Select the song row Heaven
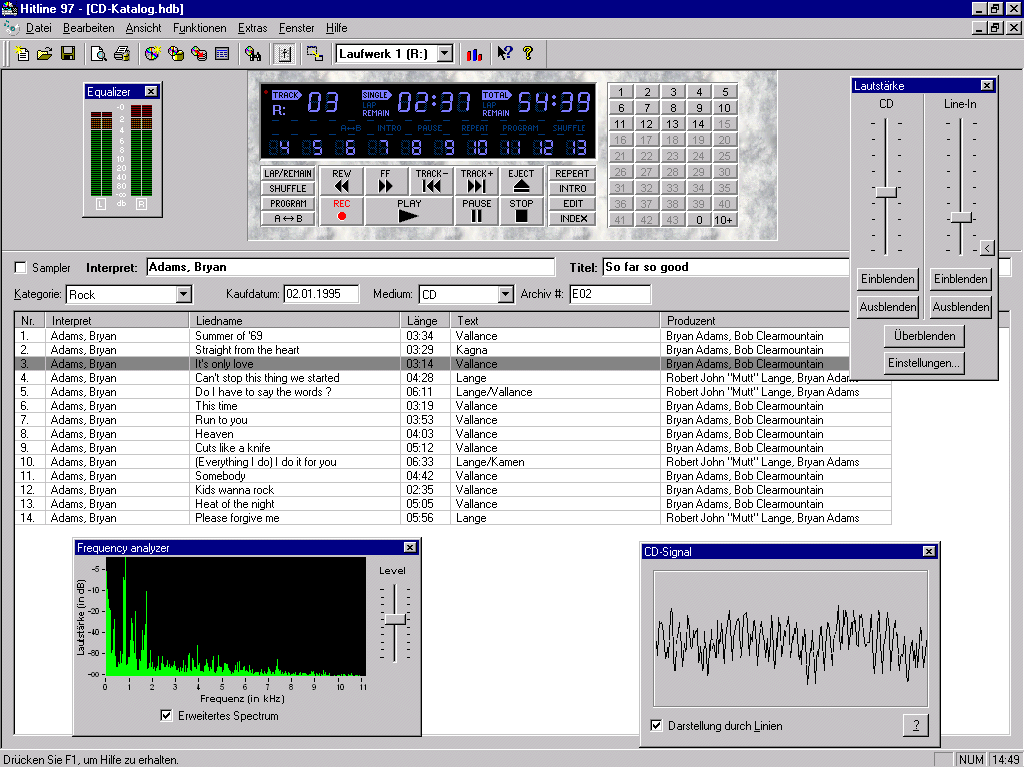The width and height of the screenshot is (1024, 768). (x=453, y=434)
